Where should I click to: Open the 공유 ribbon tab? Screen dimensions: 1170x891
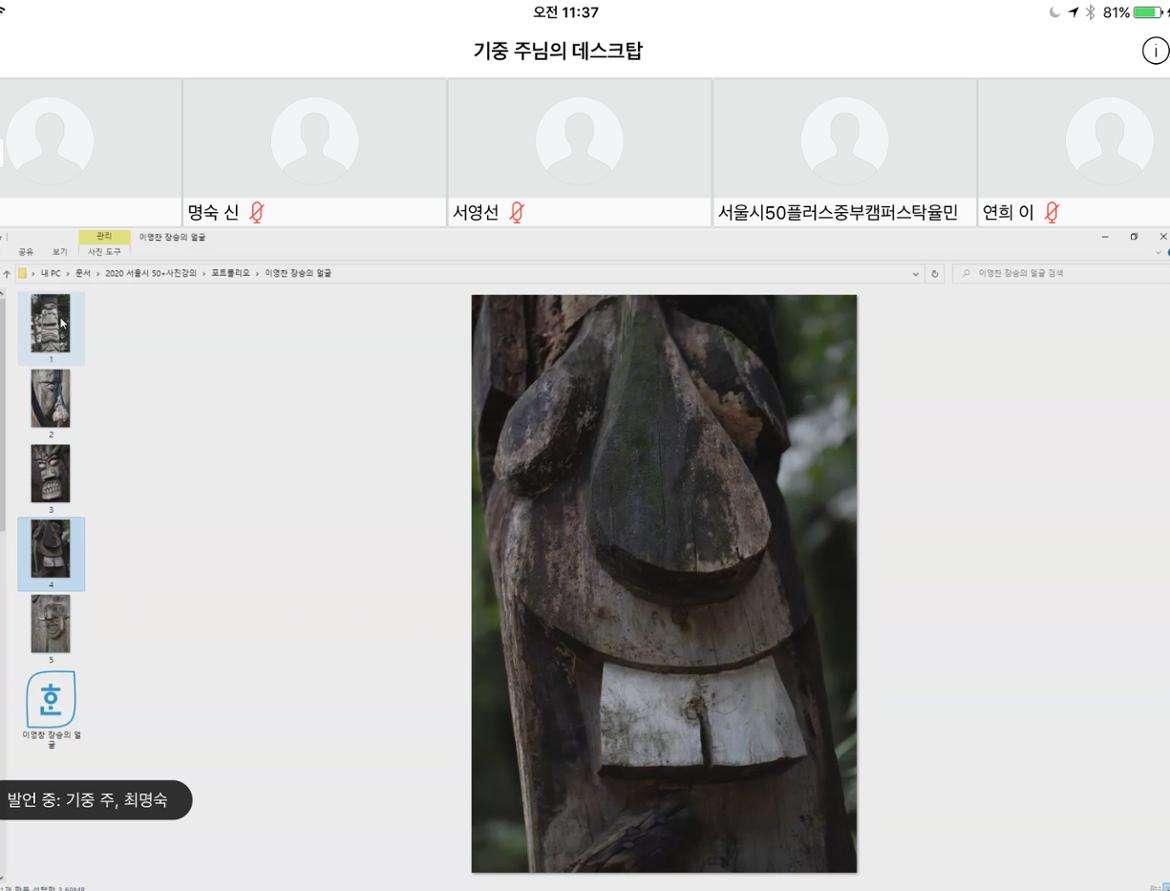26,252
